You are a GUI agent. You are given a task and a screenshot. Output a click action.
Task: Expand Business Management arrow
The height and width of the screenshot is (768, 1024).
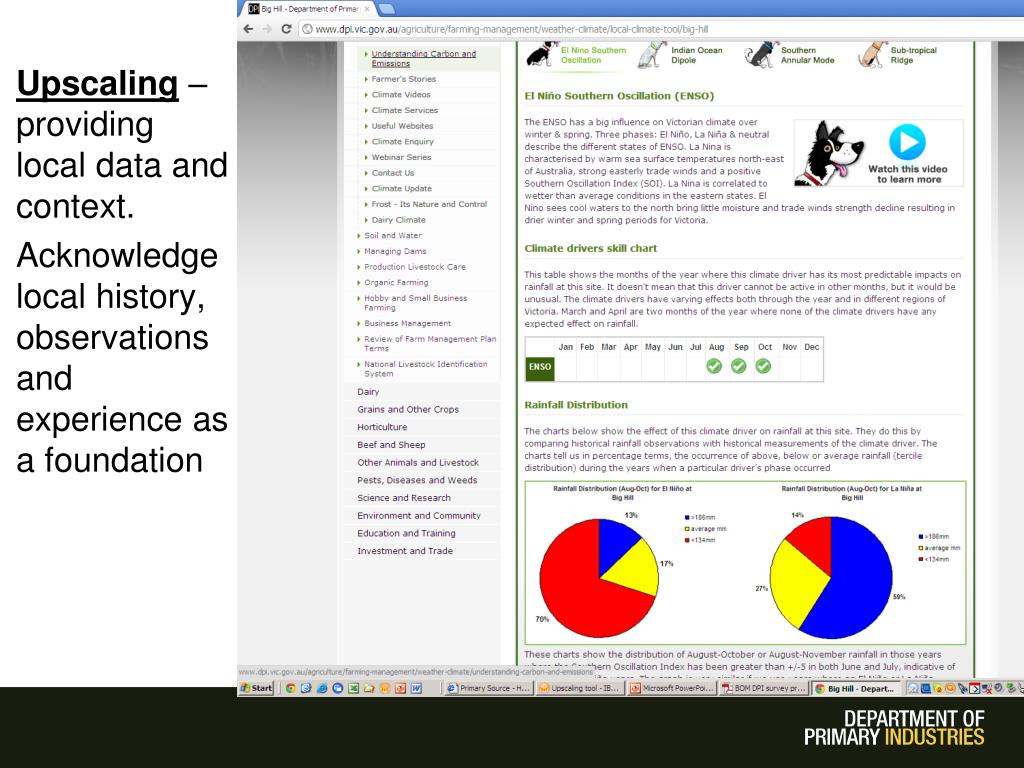coord(359,324)
